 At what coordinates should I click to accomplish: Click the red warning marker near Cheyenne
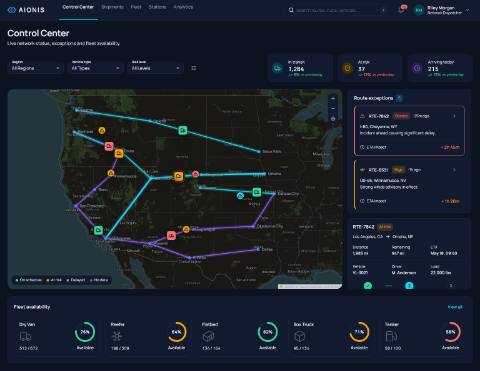tap(196, 174)
